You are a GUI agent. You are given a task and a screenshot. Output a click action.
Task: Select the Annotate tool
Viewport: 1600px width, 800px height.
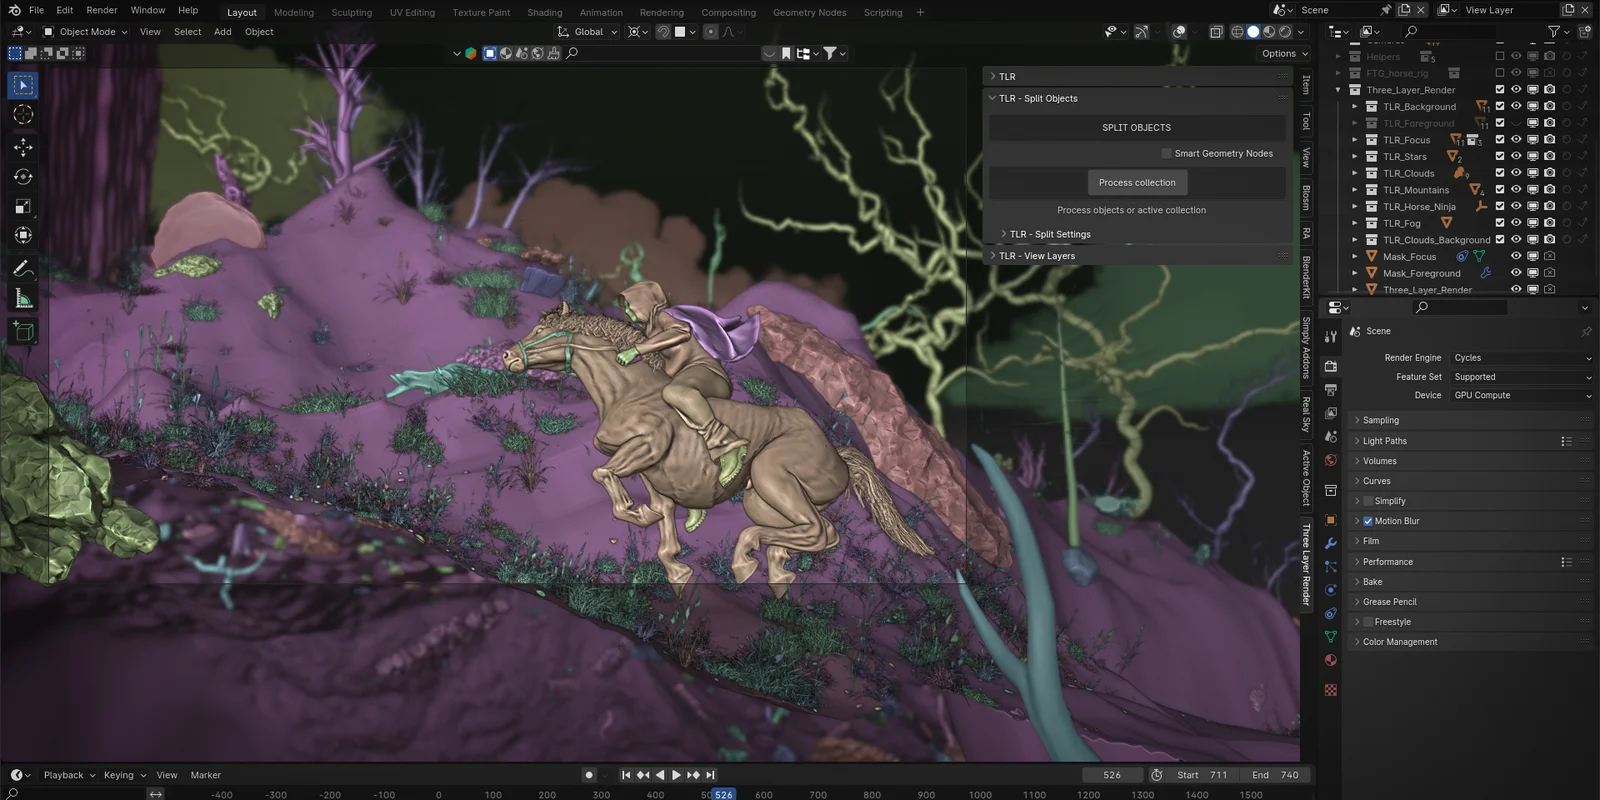tap(23, 268)
